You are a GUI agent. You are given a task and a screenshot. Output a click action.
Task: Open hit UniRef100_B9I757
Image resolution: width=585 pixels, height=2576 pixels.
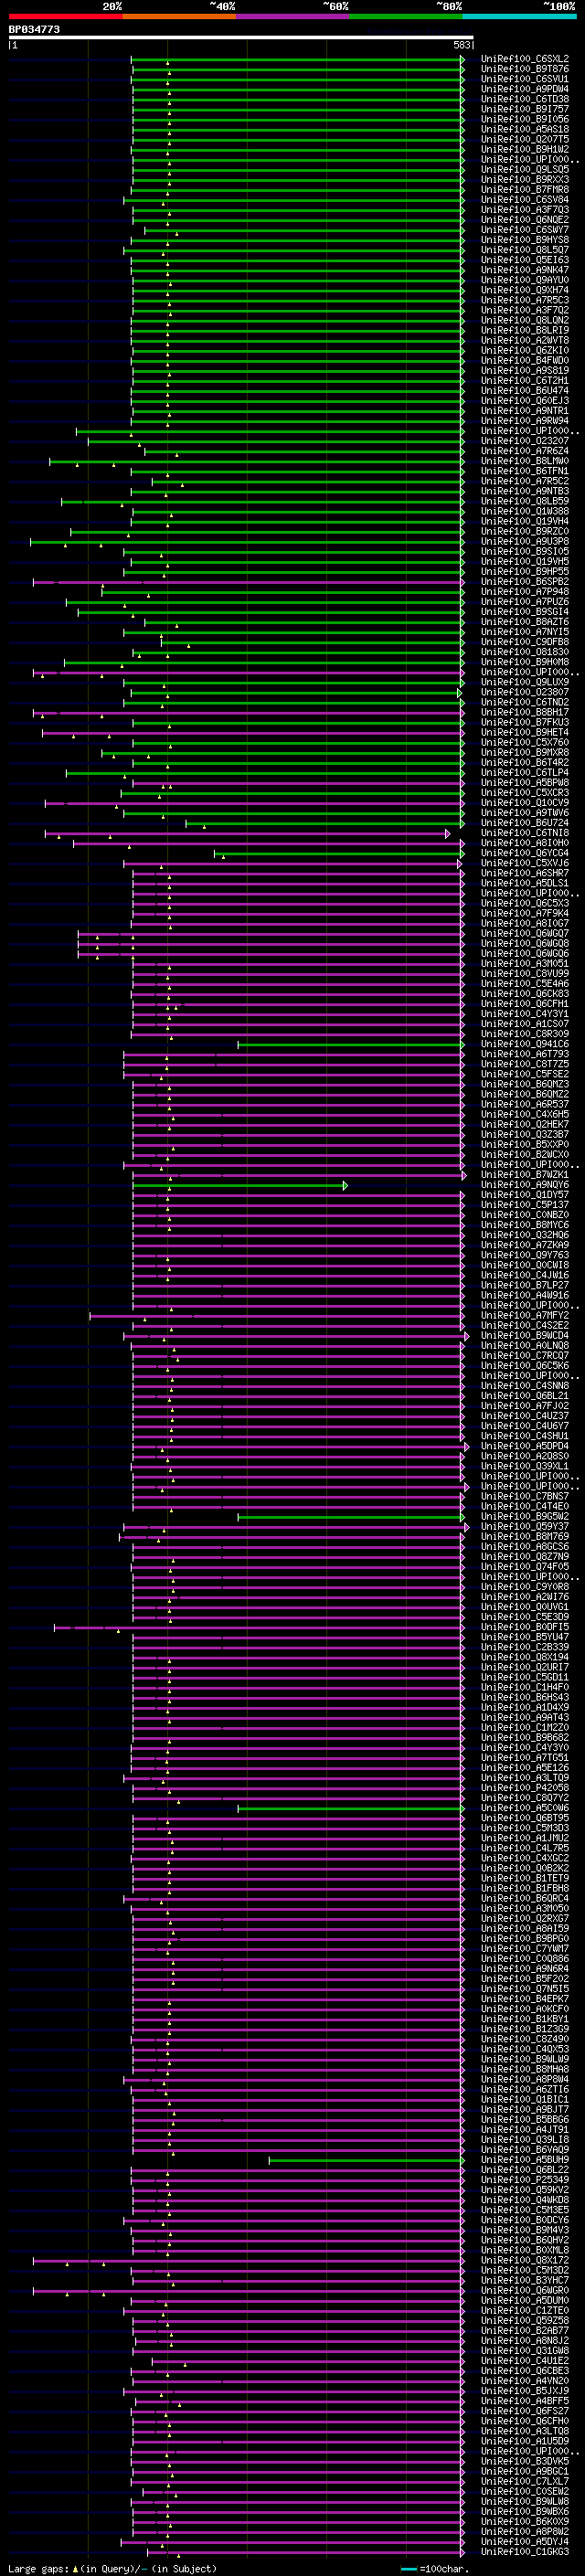tap(525, 109)
